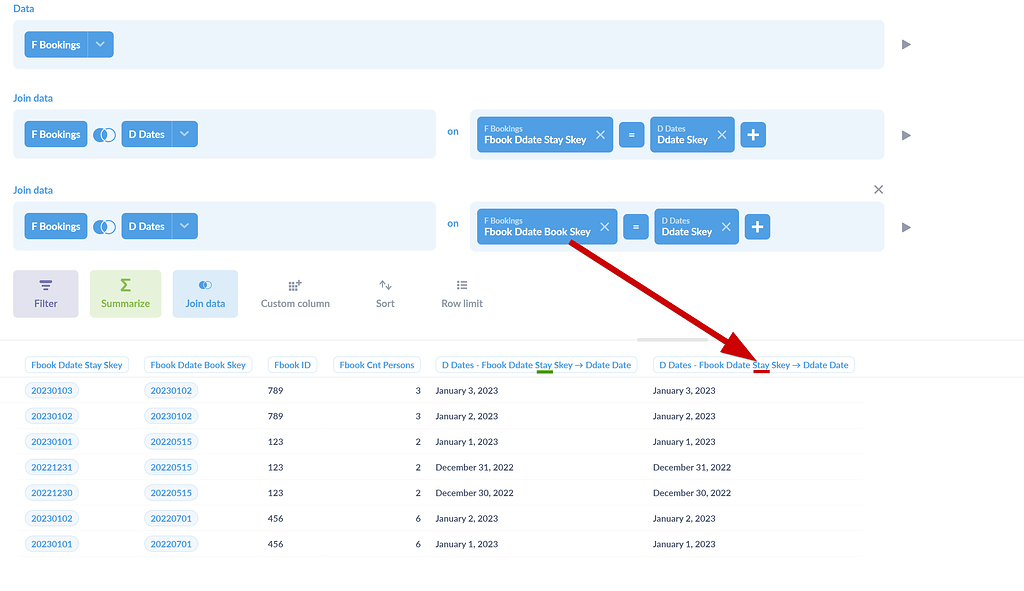Add another join condition with plus icon
Screen dimensions: 1024x591
753,133
